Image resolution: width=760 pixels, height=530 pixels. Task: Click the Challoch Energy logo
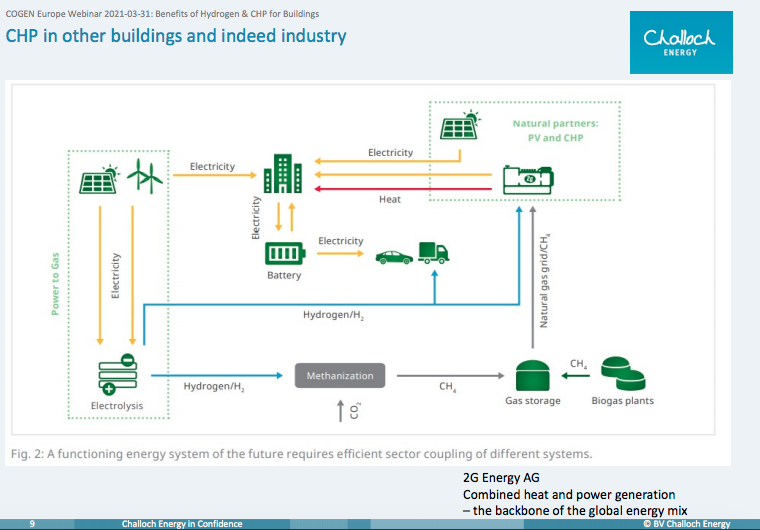[680, 40]
